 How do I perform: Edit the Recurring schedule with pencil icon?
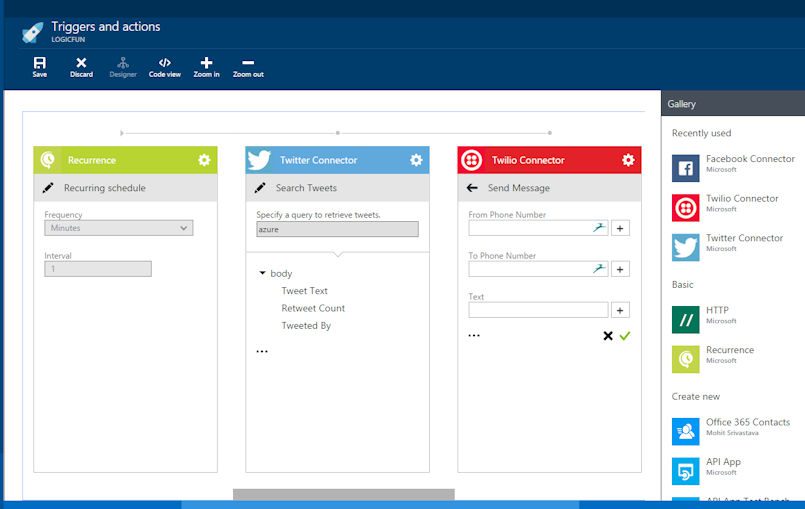(48, 188)
